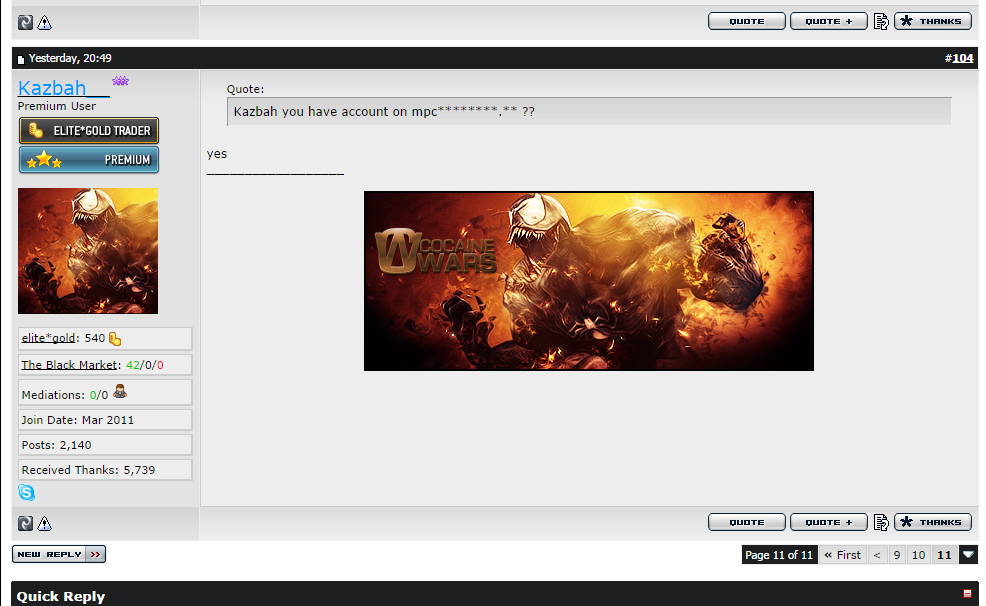Thank Kazbah for post #104
Image resolution: width=986 pixels, height=606 pixels.
[933, 522]
